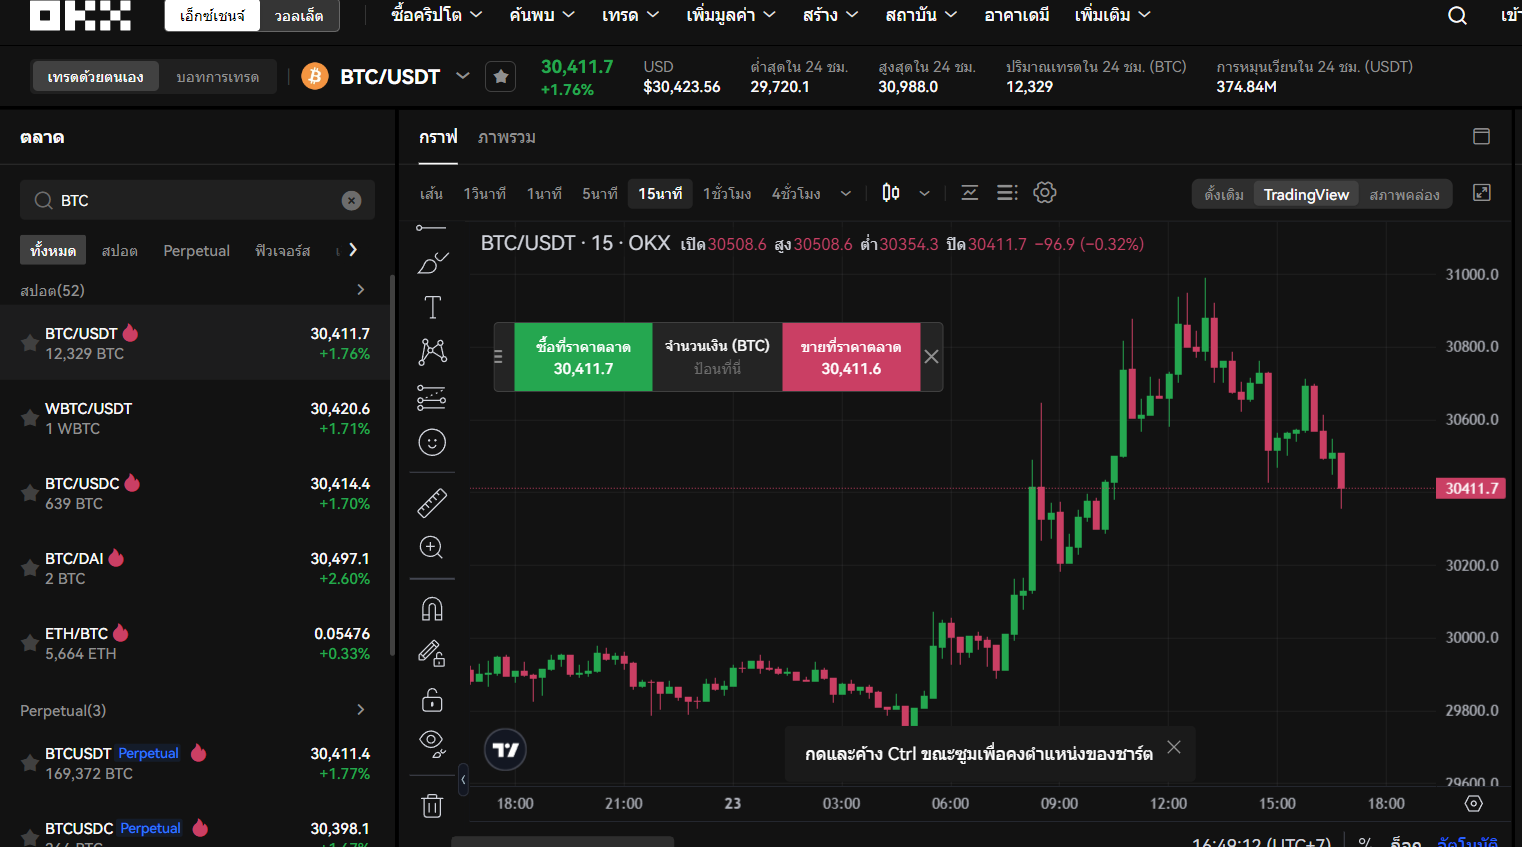Open the เพิ่มมูลค่า dropdown menu
The height and width of the screenshot is (847, 1522).
coord(731,15)
